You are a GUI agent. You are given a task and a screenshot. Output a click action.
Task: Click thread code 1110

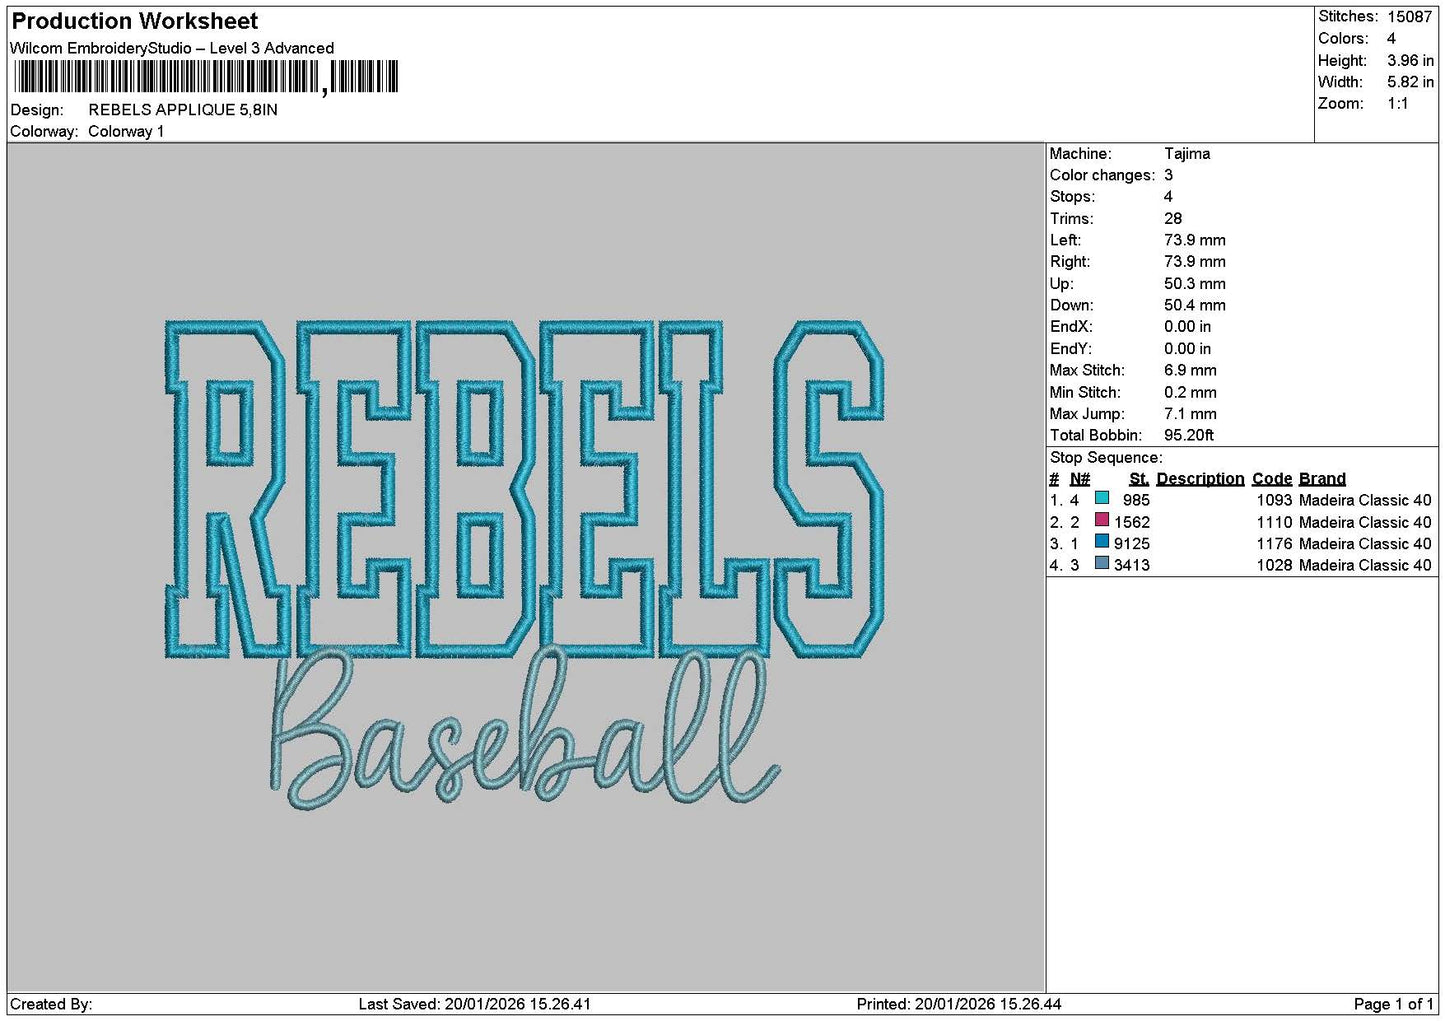point(1275,522)
